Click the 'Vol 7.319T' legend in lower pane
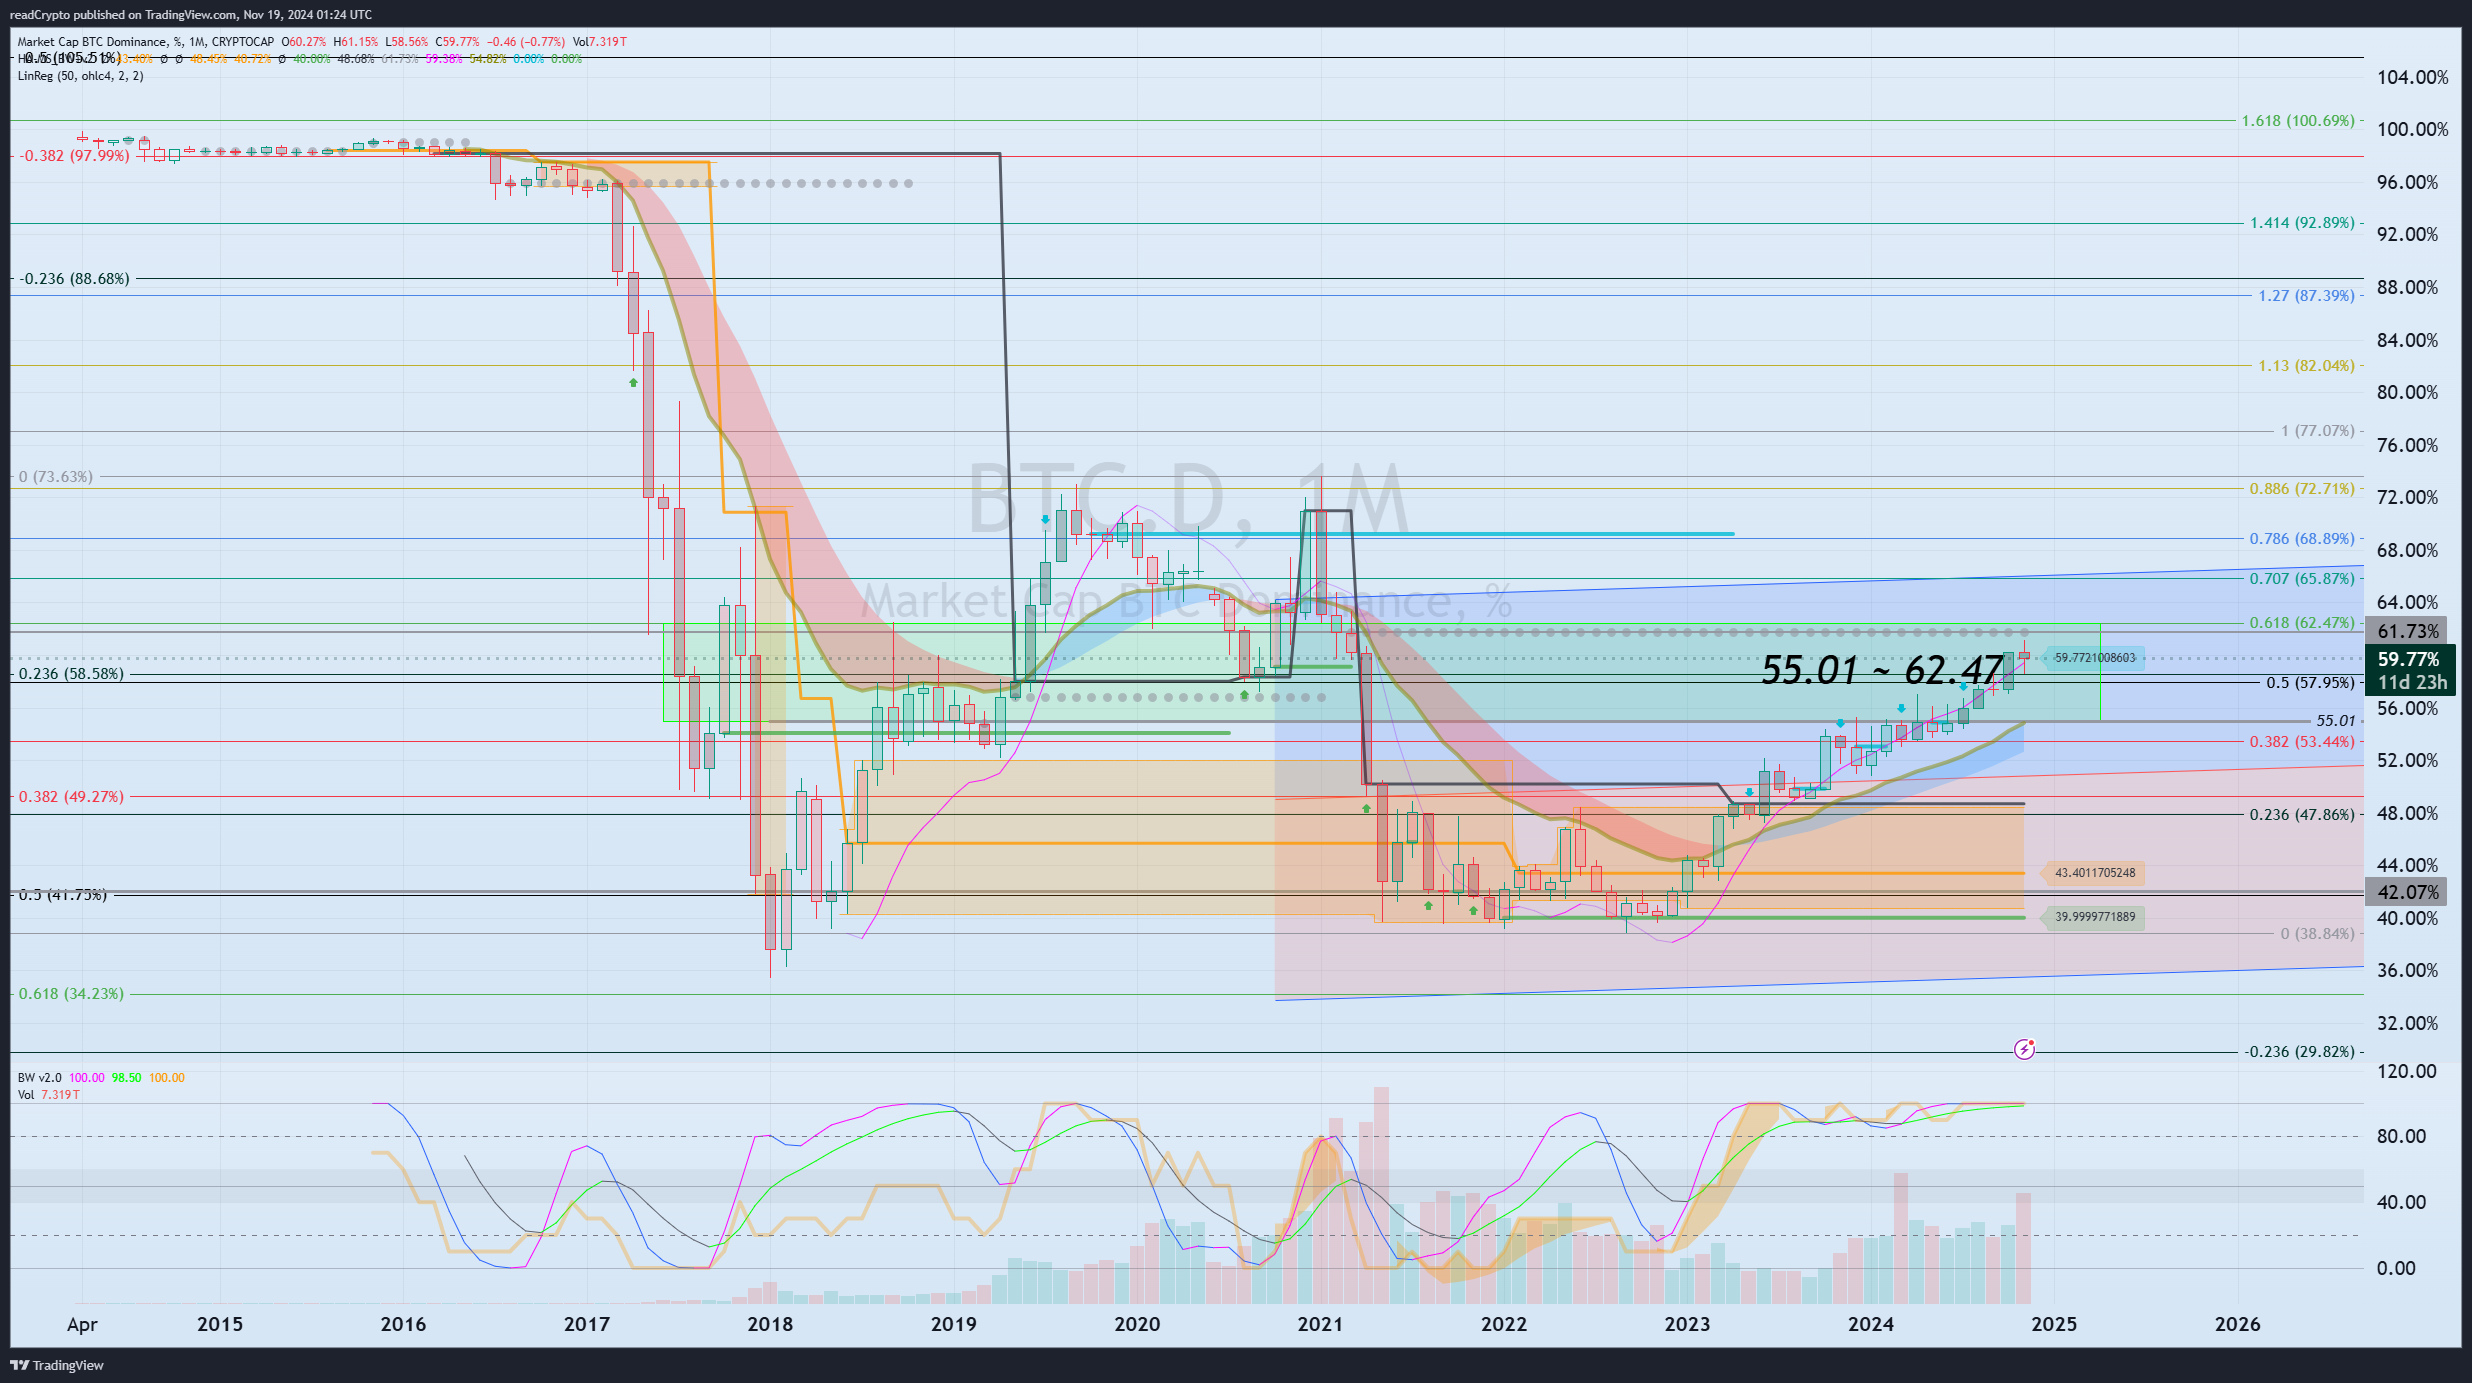 point(48,1095)
